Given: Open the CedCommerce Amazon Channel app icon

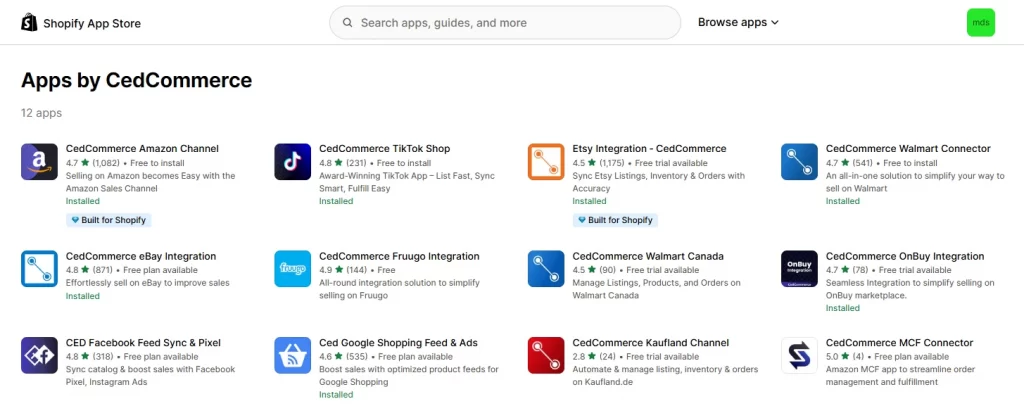Looking at the screenshot, I should point(39,162).
